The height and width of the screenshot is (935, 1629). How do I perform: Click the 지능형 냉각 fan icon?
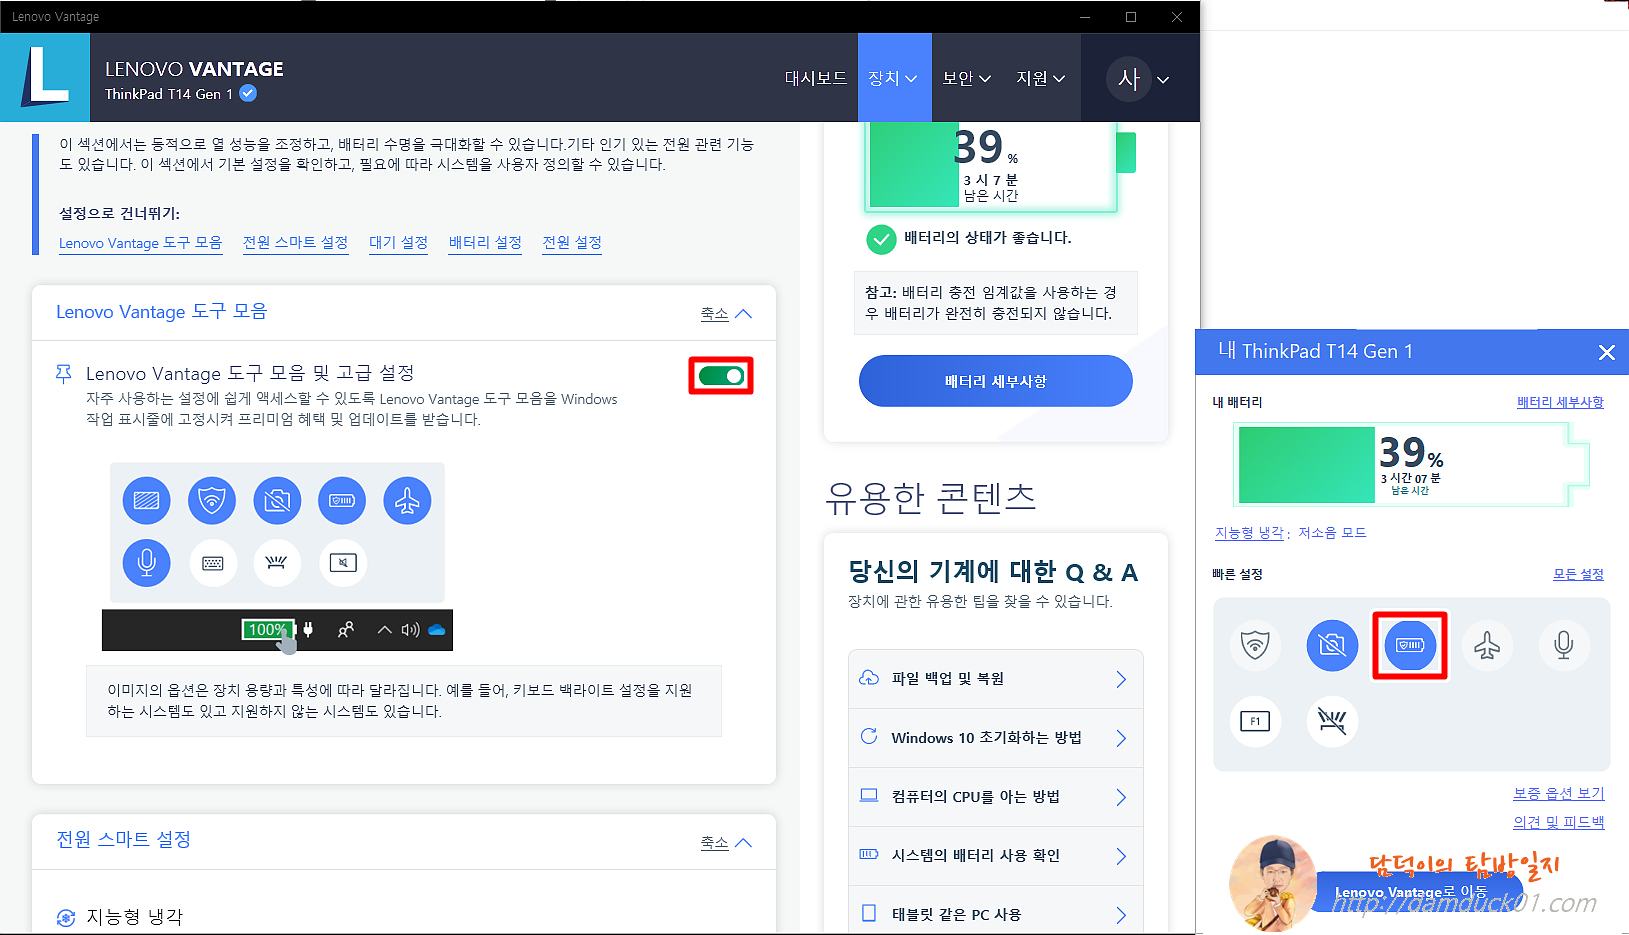(x=66, y=918)
